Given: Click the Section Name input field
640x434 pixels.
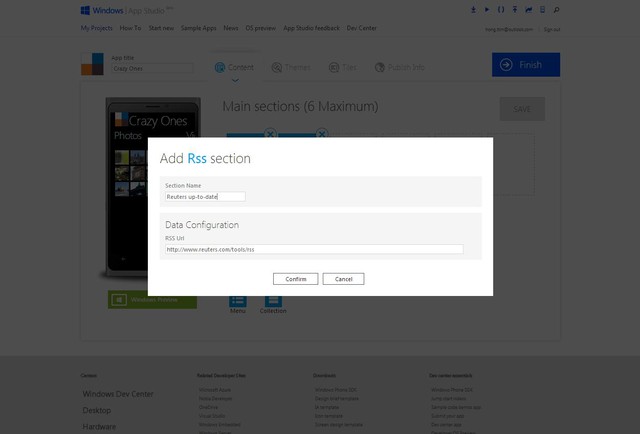Looking at the screenshot, I should pos(205,197).
